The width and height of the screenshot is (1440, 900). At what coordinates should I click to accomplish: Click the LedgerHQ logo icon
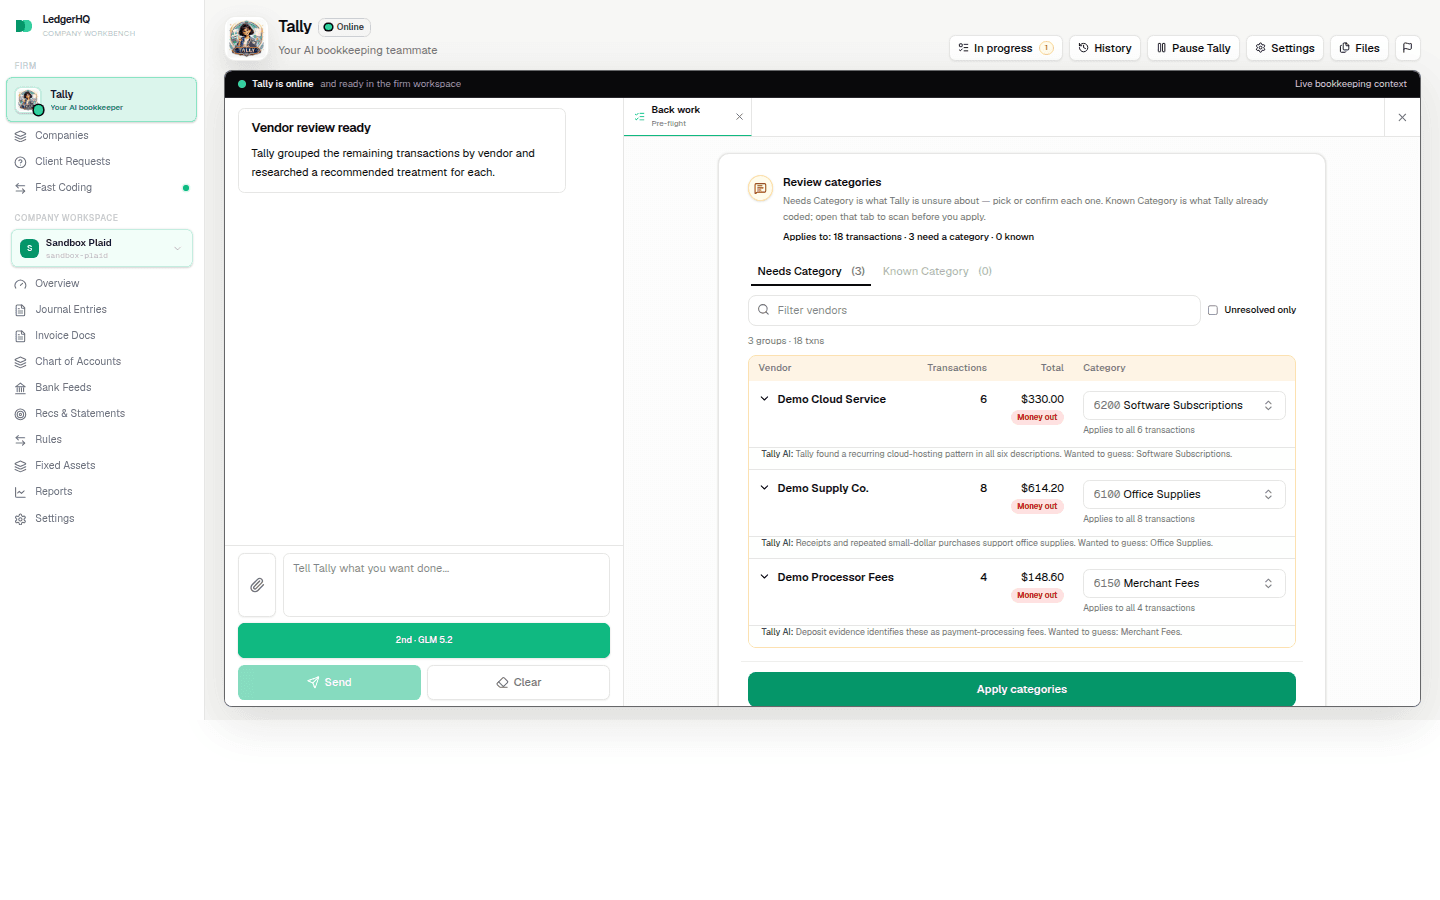[24, 26]
